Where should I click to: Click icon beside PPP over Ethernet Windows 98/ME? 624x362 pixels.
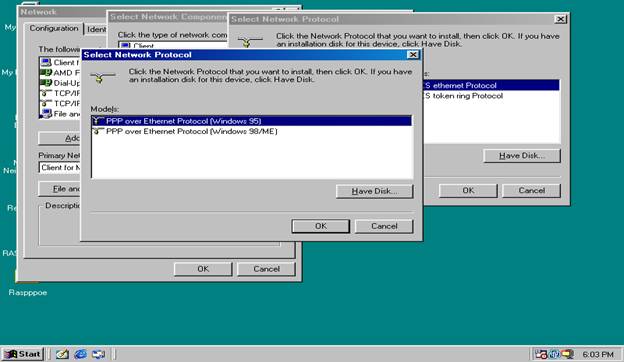98,131
